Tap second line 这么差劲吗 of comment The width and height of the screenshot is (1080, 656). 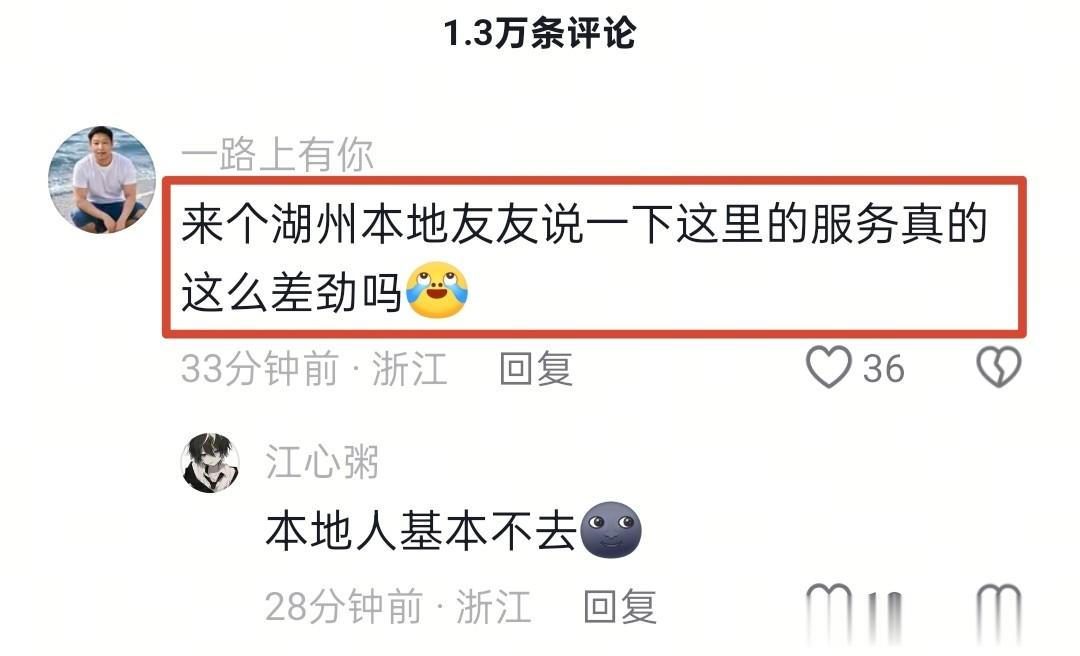[x=291, y=292]
